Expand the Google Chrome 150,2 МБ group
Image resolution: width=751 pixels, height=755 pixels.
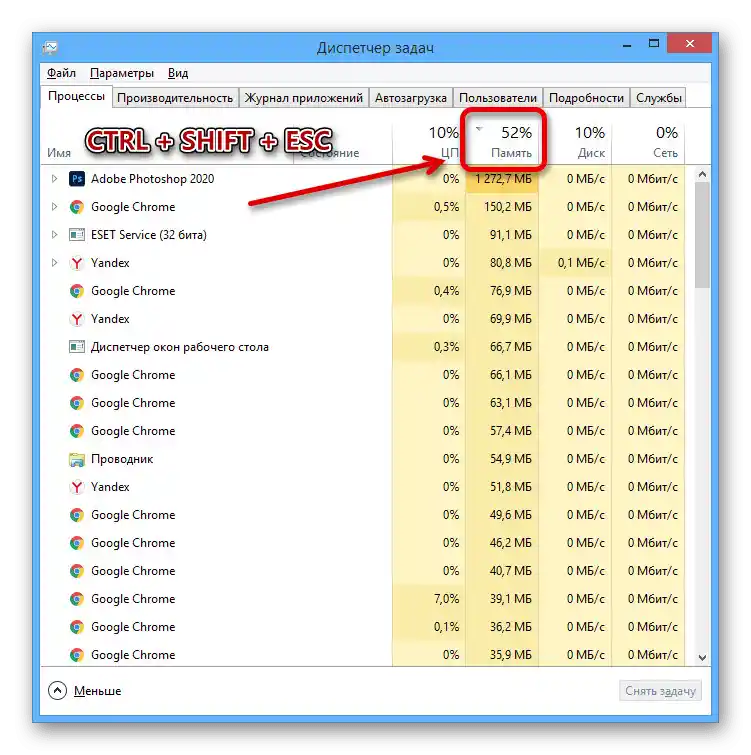click(x=54, y=207)
